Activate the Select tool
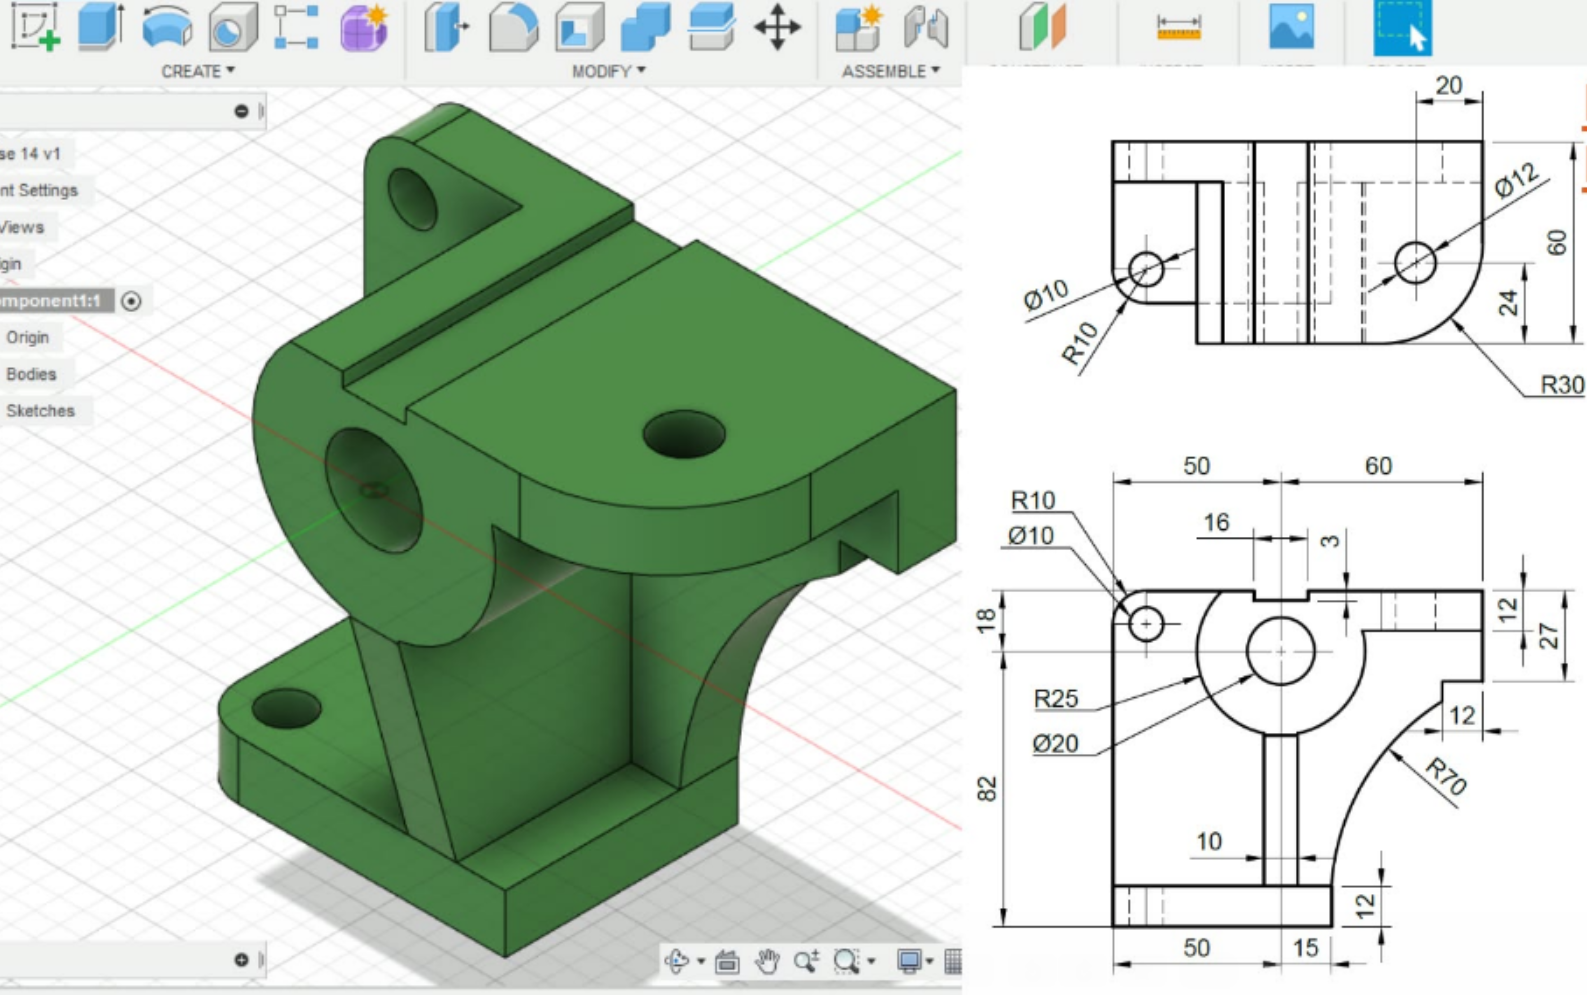Viewport: 1587px width, 995px height. [x=1403, y=27]
